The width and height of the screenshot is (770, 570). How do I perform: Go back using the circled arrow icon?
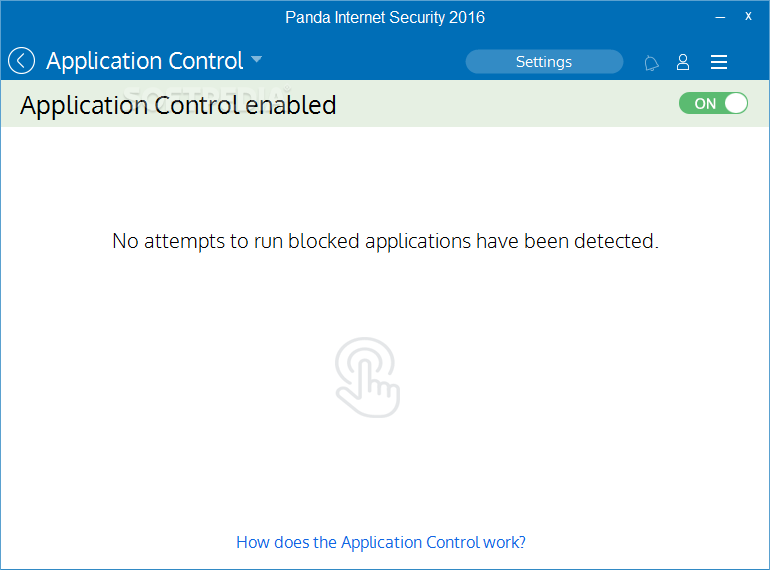[22, 61]
